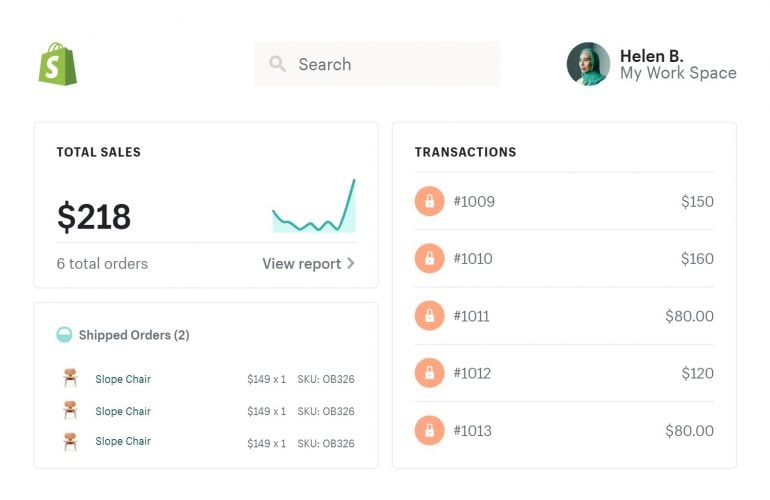This screenshot has width=770, height=500.
Task: Click lock icon for transaction #1010
Action: (429, 259)
